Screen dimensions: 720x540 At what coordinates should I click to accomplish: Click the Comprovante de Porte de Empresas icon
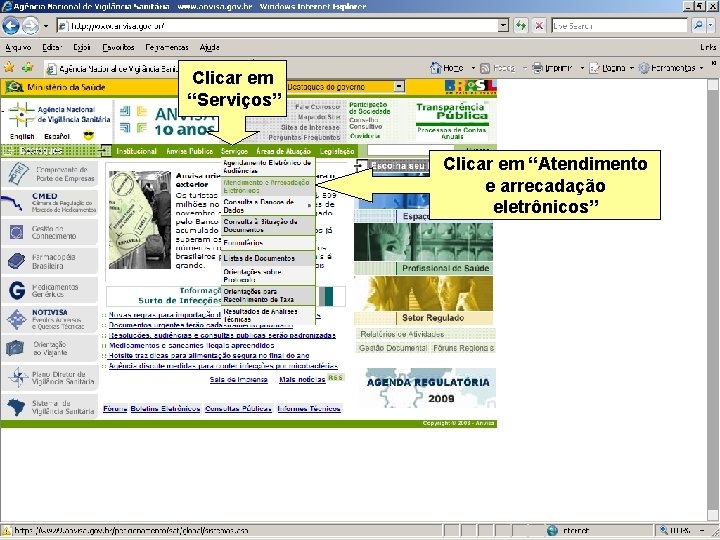(18, 174)
